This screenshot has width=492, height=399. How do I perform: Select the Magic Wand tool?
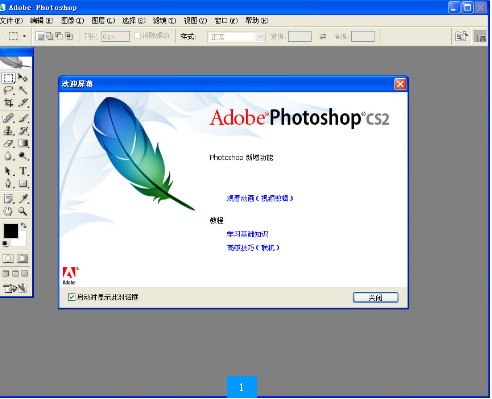click(x=23, y=90)
